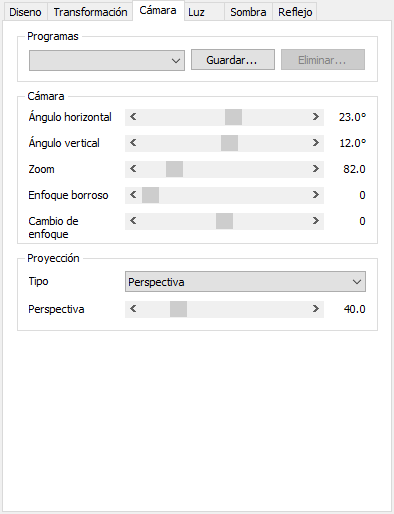Click left arrow of Ángulo horizontal slider
The height and width of the screenshot is (514, 394).
click(133, 117)
